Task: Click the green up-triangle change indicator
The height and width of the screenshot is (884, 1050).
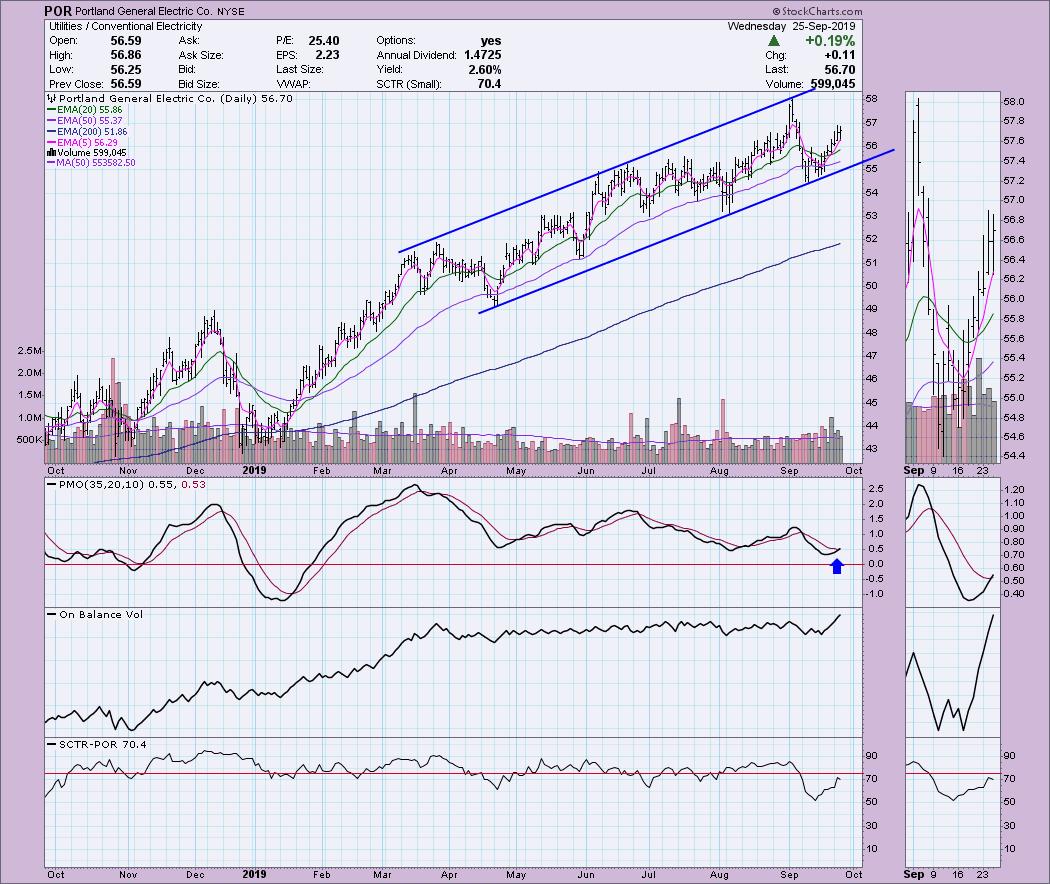Action: tap(774, 41)
